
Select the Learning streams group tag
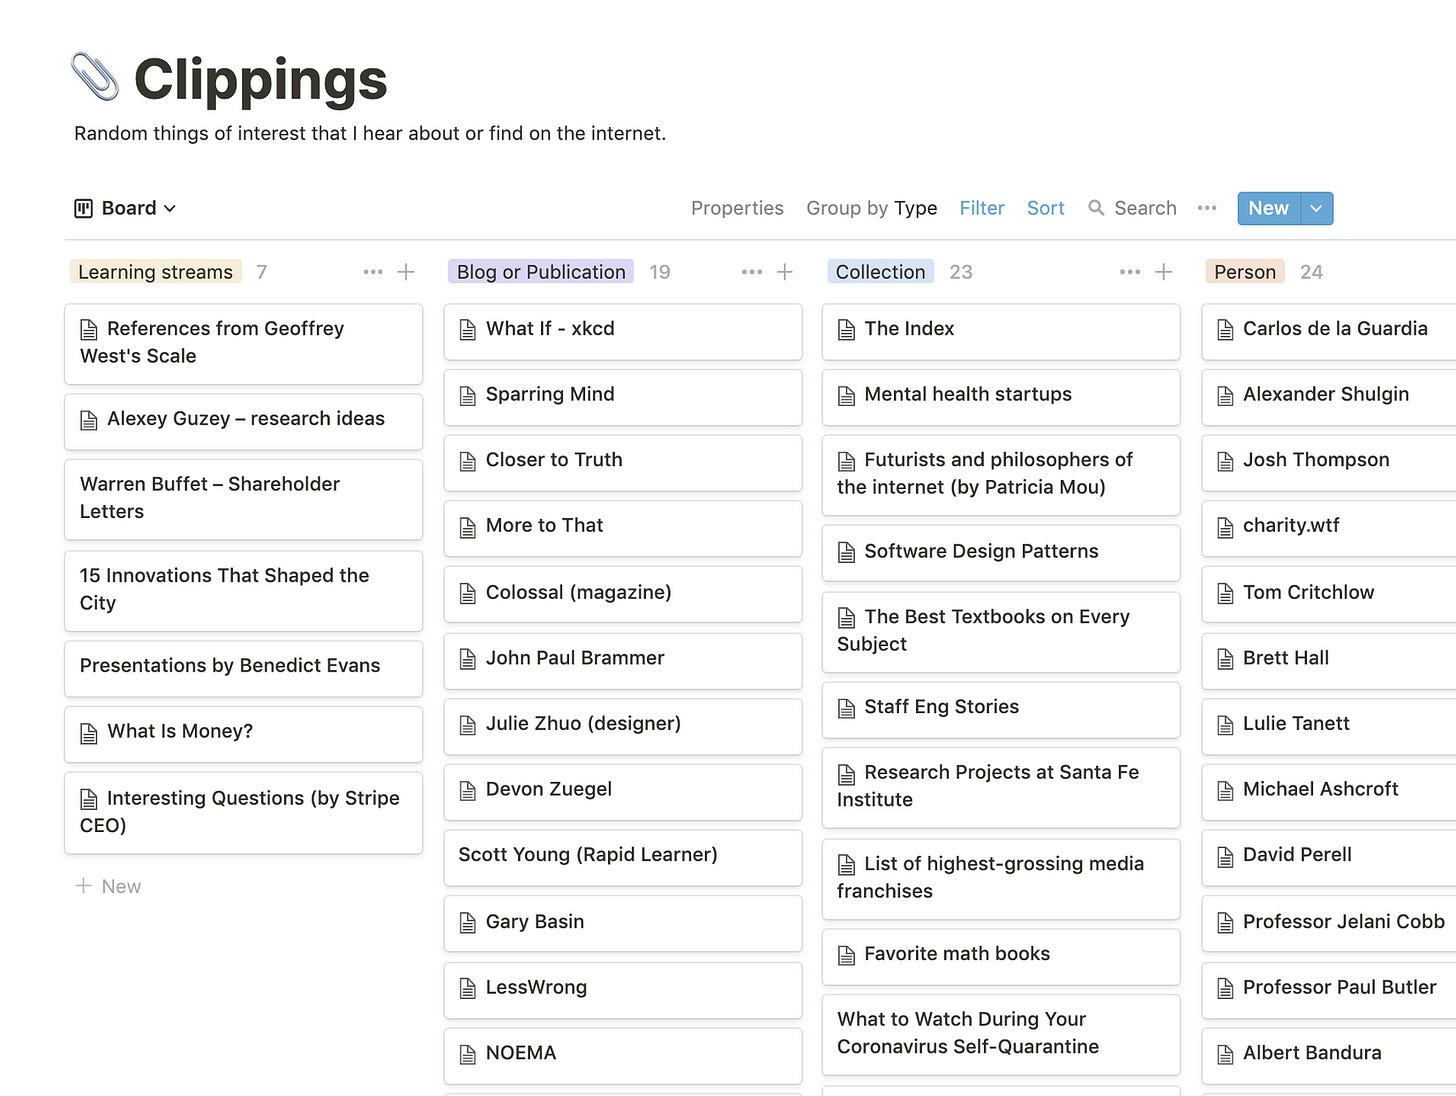pos(155,272)
